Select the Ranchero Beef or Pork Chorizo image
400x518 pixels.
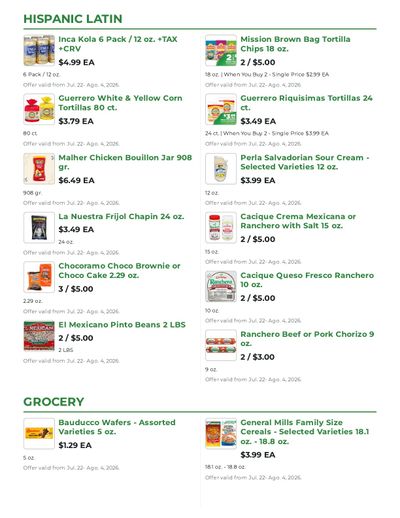(221, 345)
